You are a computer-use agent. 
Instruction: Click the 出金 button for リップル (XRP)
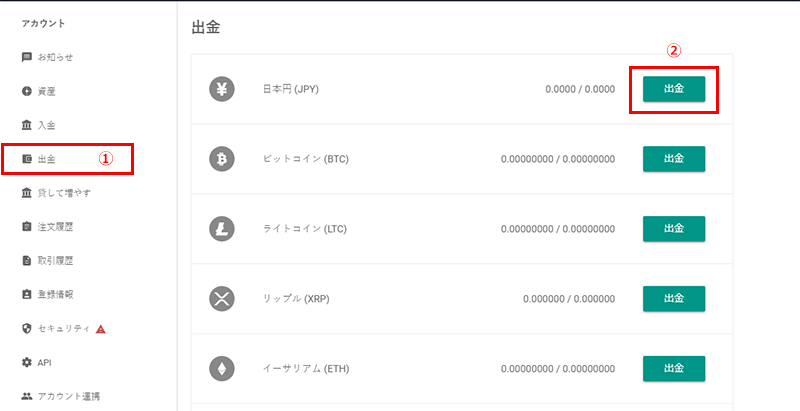click(x=674, y=299)
